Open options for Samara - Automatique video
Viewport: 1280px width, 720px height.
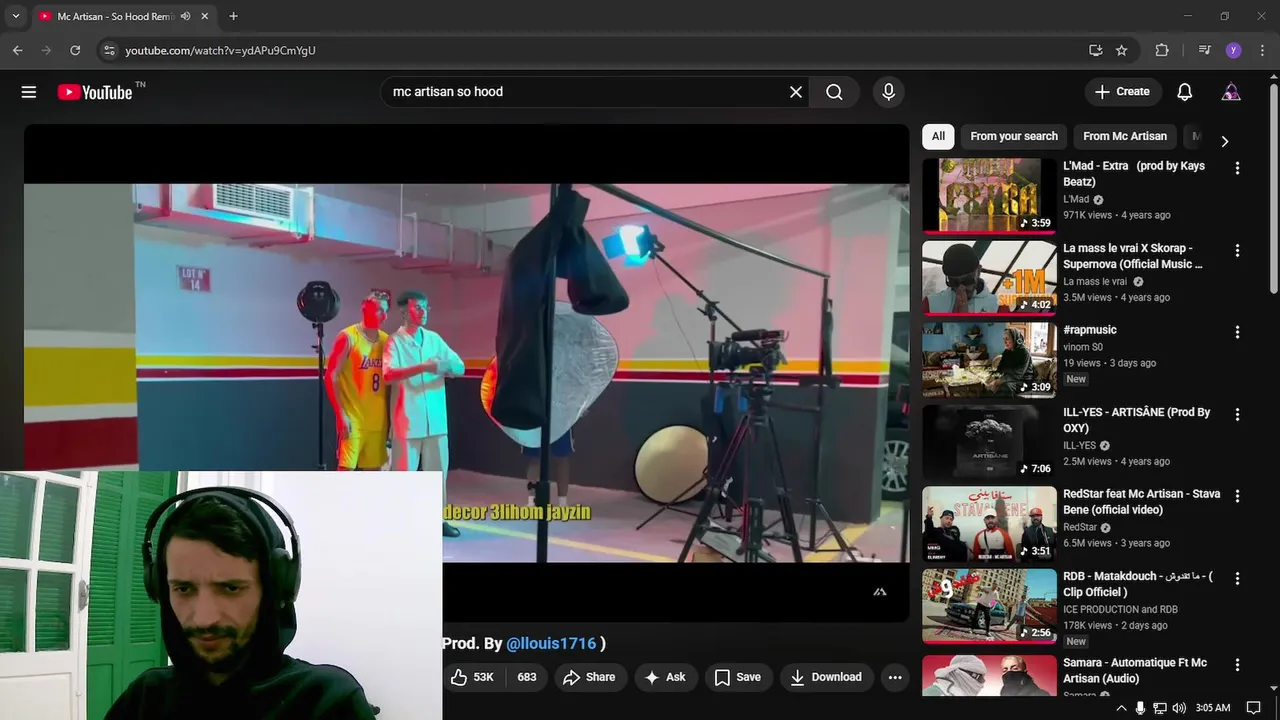(x=1237, y=664)
